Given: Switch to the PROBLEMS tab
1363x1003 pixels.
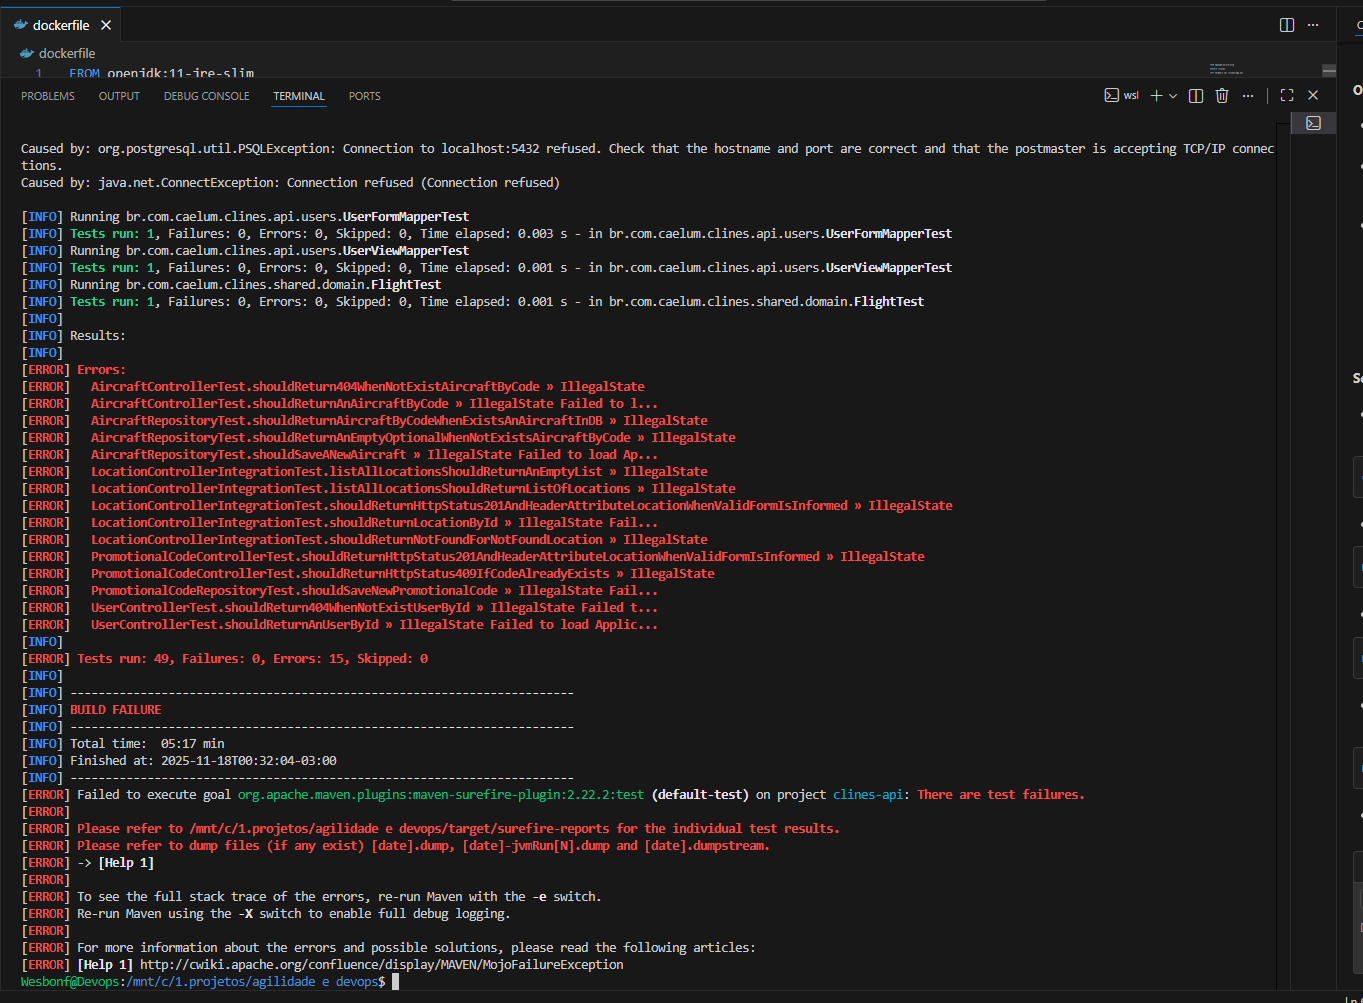Looking at the screenshot, I should (48, 96).
